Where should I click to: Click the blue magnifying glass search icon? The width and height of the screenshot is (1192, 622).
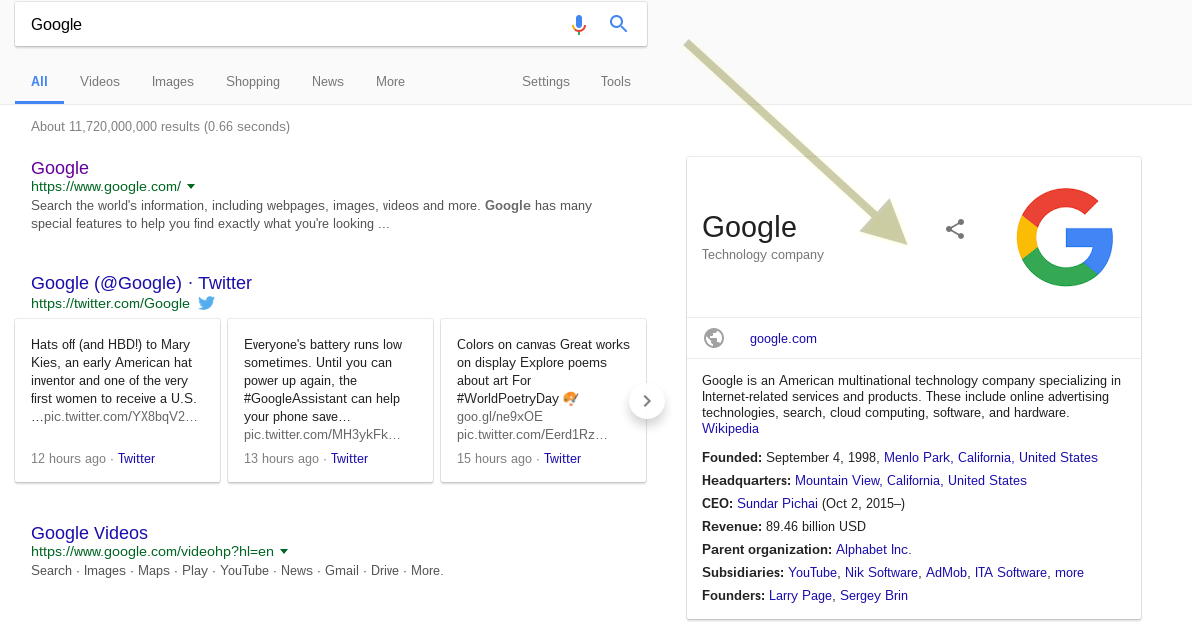[619, 24]
